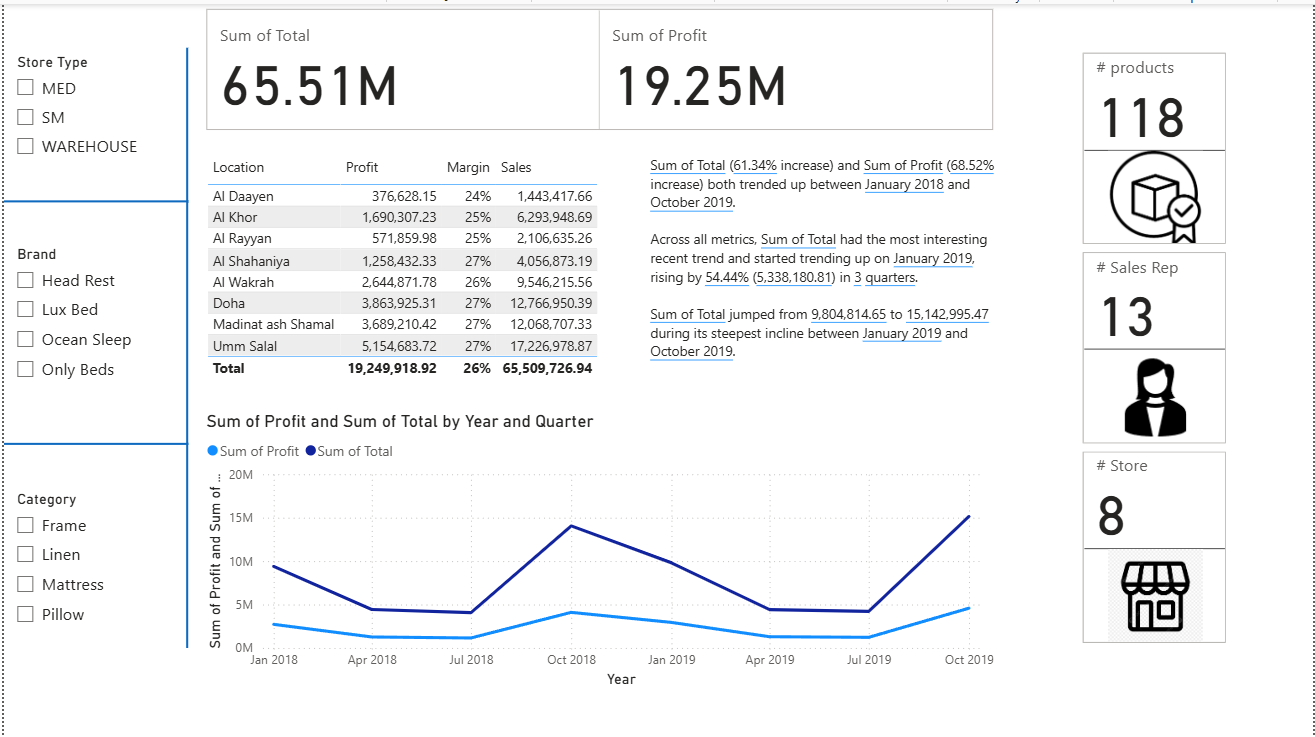Click the Oct 2018 x-axis label
This screenshot has width=1315, height=737.
(571, 660)
